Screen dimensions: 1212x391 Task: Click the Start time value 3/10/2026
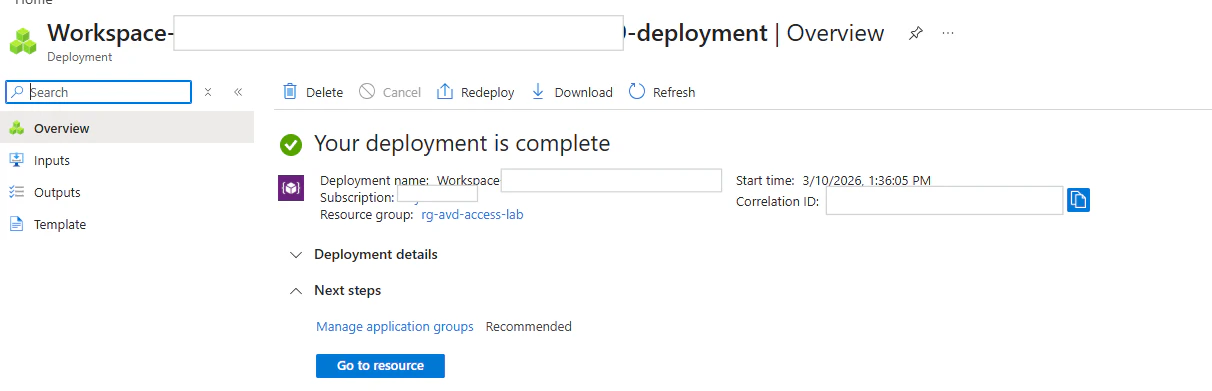pyautogui.click(x=867, y=181)
